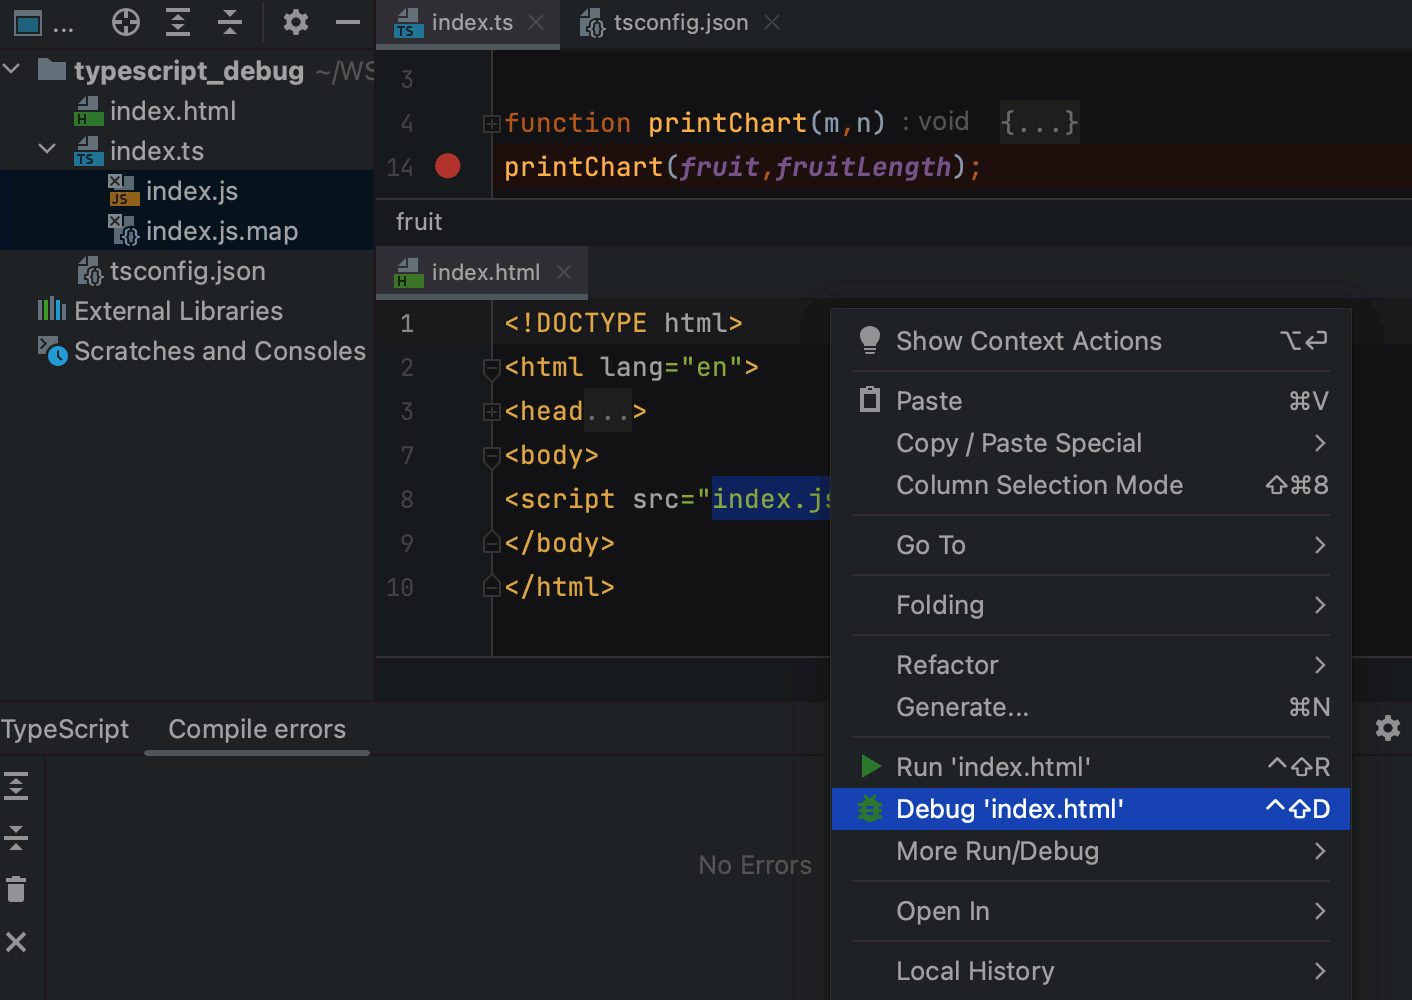Collapse the index.ts file node

click(x=47, y=150)
